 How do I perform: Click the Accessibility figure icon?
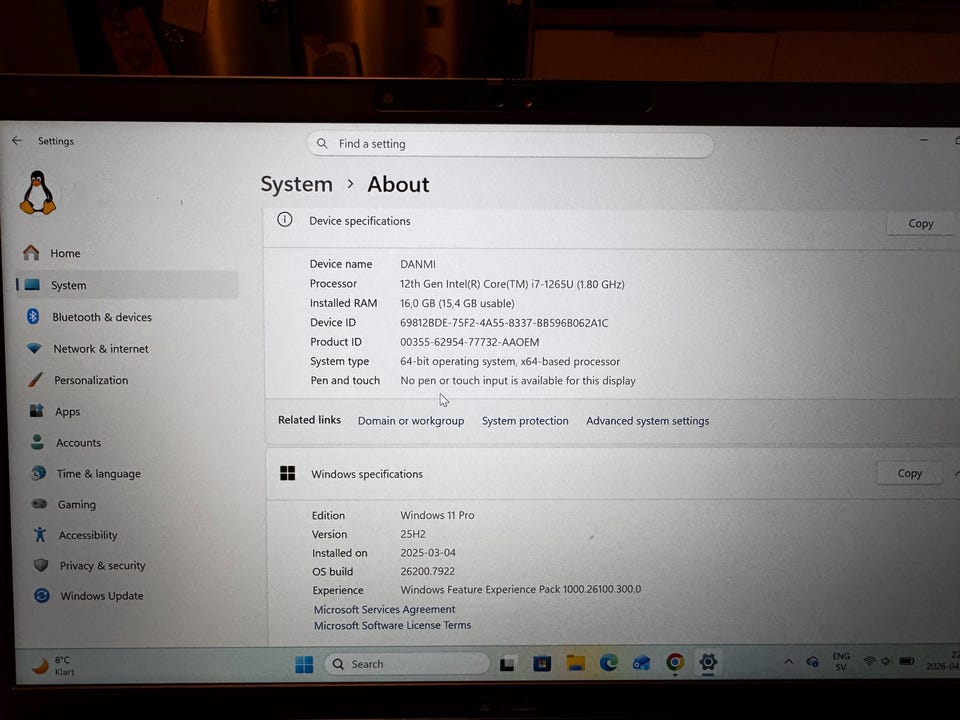(40, 534)
